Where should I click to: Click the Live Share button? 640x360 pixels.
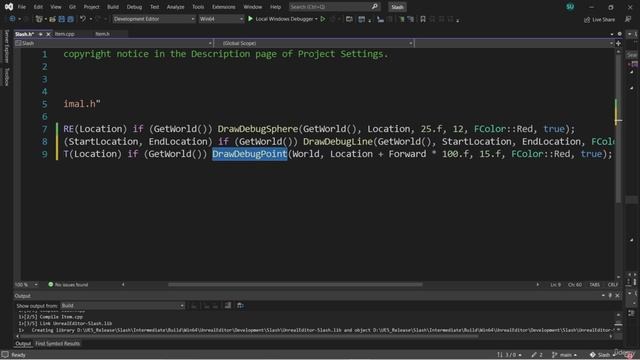(599, 20)
